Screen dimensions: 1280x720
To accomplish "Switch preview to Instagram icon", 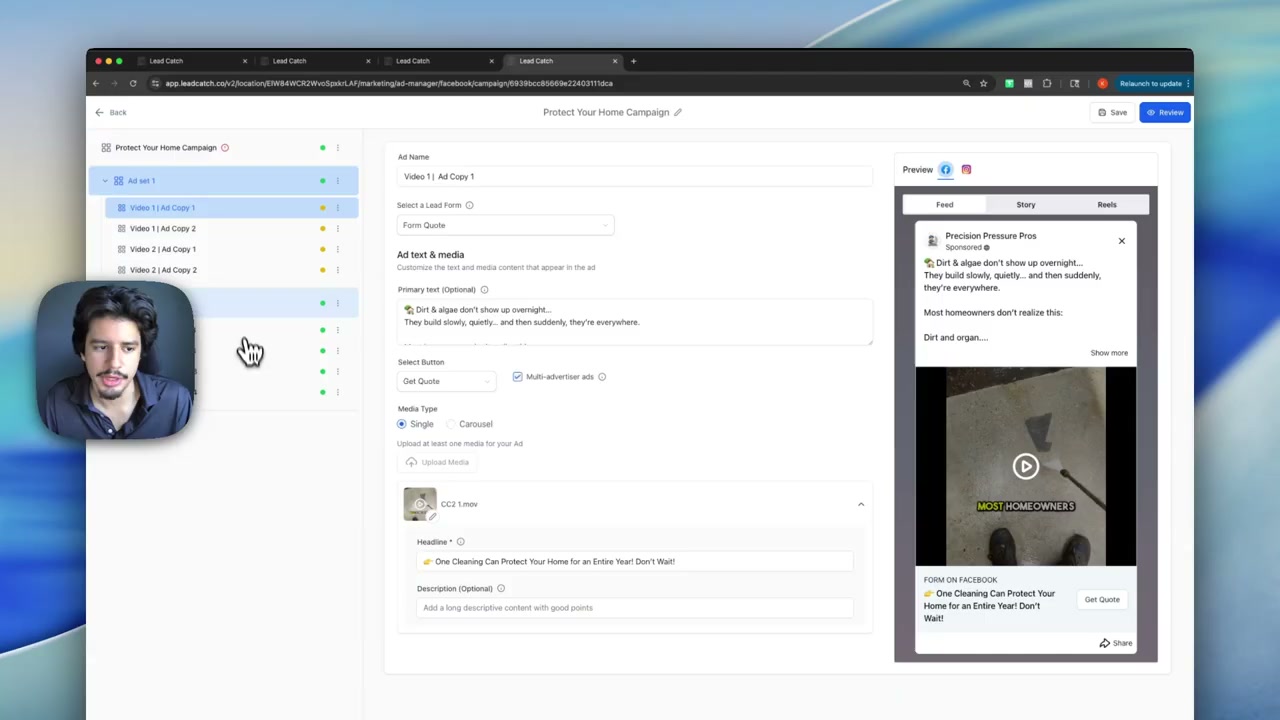I will [x=966, y=170].
